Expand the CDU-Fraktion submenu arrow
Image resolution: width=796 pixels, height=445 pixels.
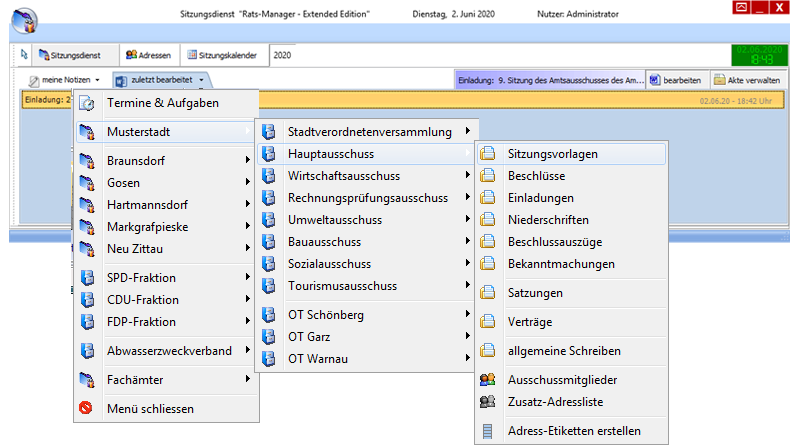pyautogui.click(x=248, y=299)
